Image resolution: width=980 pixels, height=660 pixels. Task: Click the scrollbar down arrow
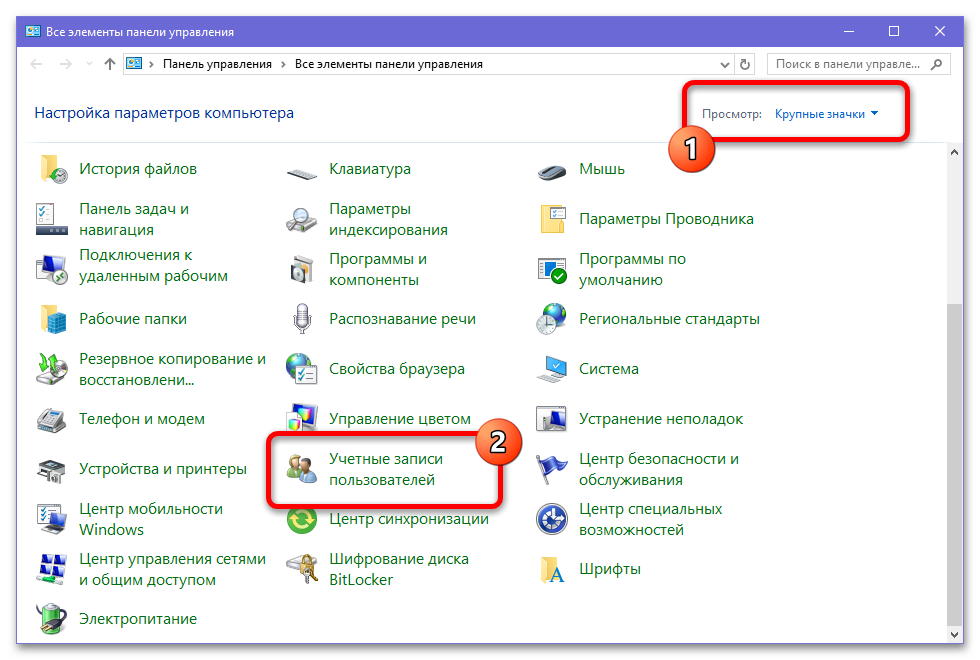click(954, 634)
